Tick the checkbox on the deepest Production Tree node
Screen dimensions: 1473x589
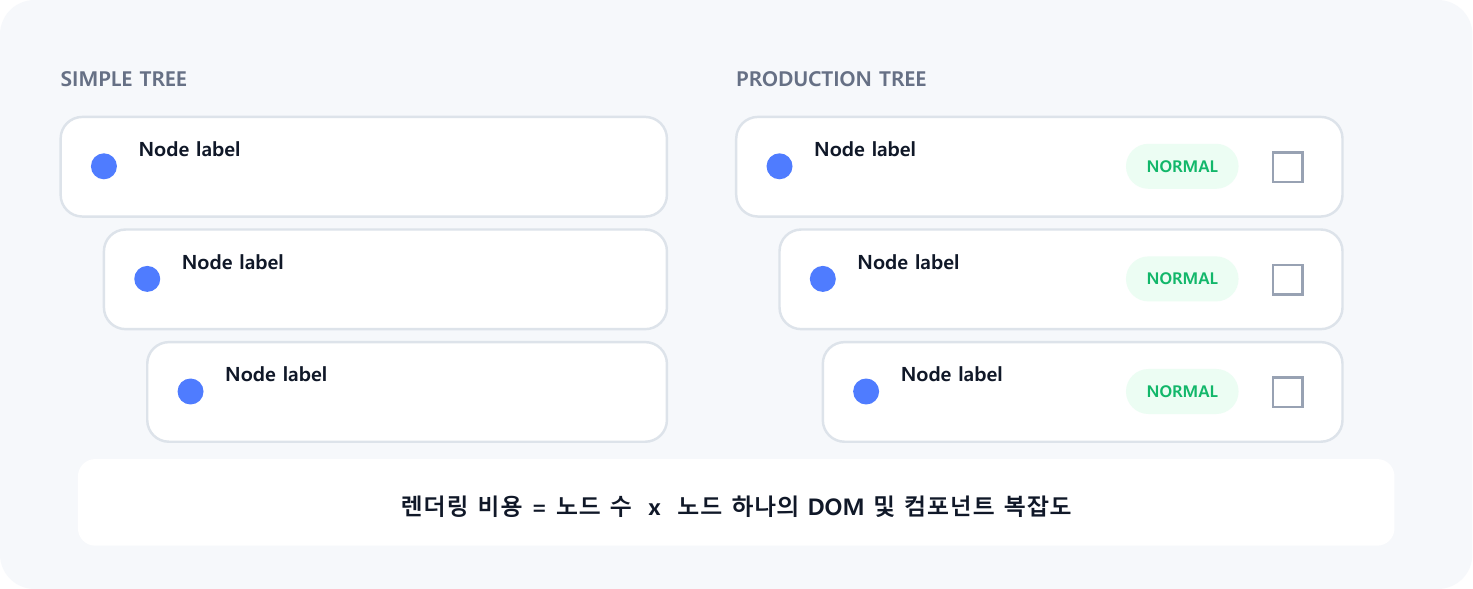[1287, 391]
